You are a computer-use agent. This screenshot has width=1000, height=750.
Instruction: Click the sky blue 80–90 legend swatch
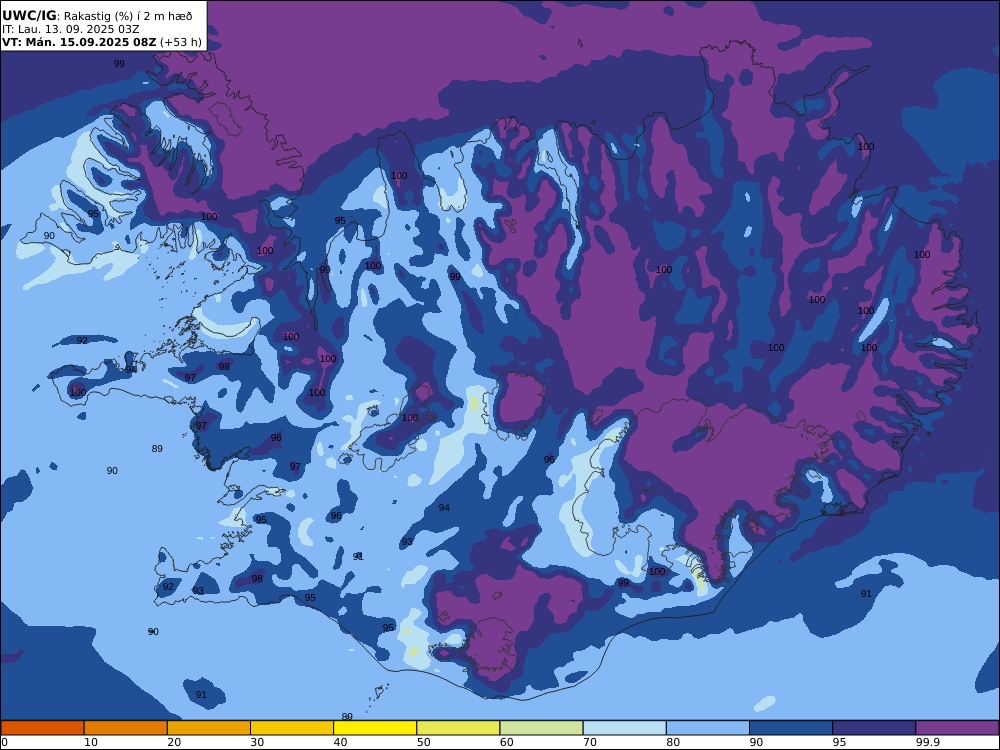708,728
